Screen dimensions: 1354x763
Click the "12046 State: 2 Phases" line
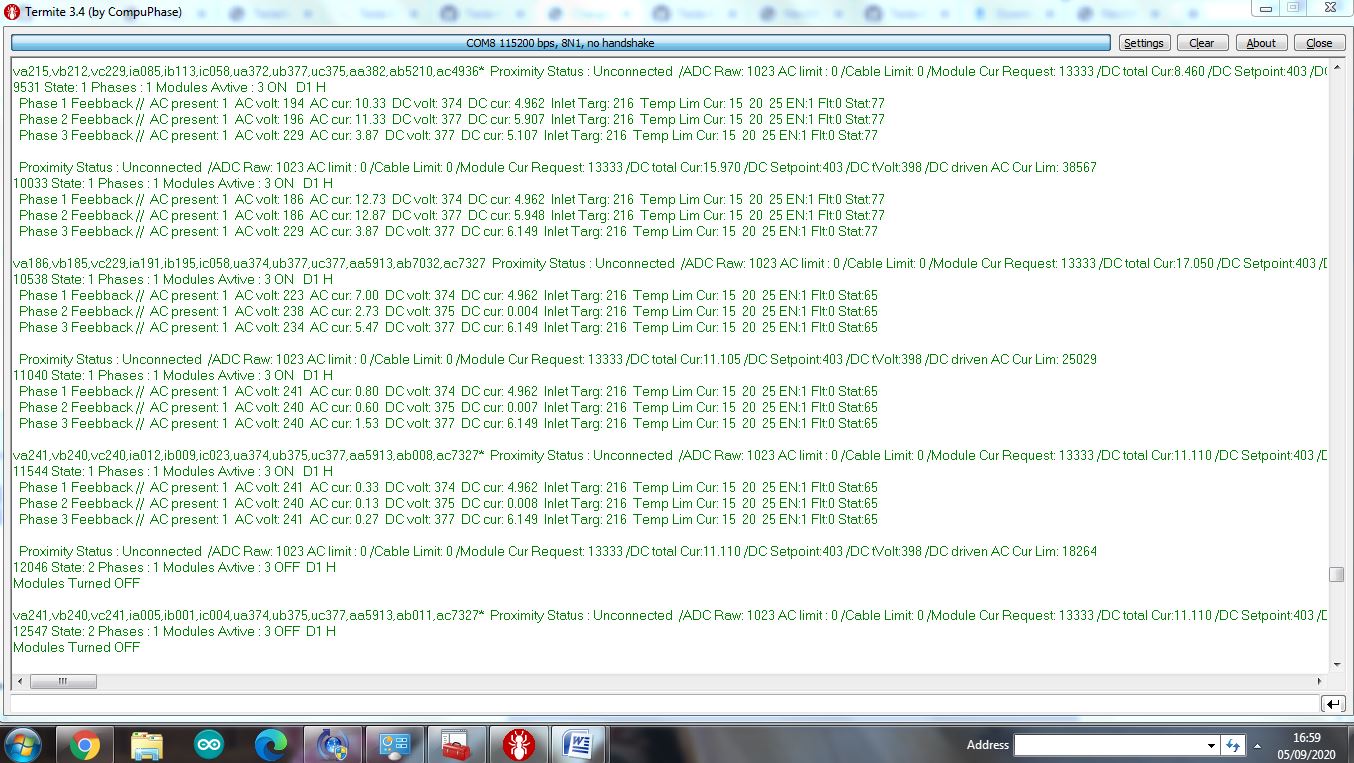[174, 567]
